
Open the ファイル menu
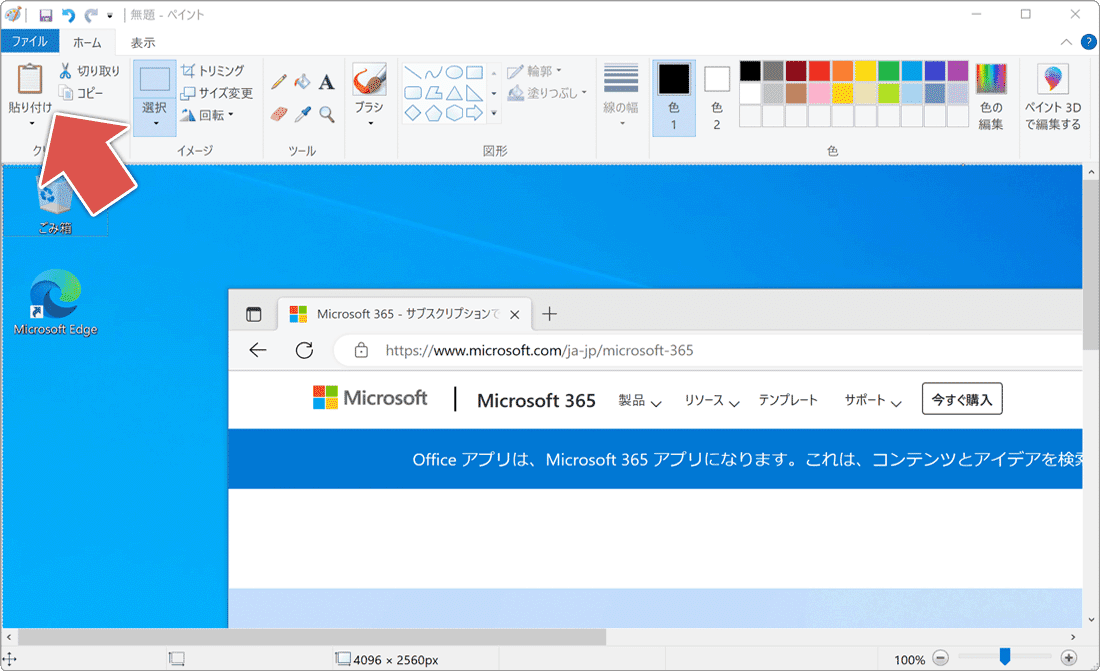pos(30,41)
